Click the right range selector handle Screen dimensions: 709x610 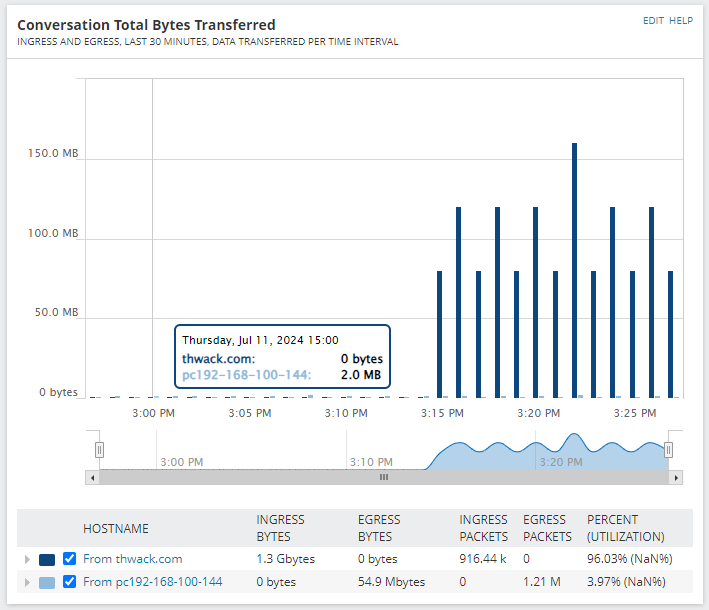tap(669, 450)
